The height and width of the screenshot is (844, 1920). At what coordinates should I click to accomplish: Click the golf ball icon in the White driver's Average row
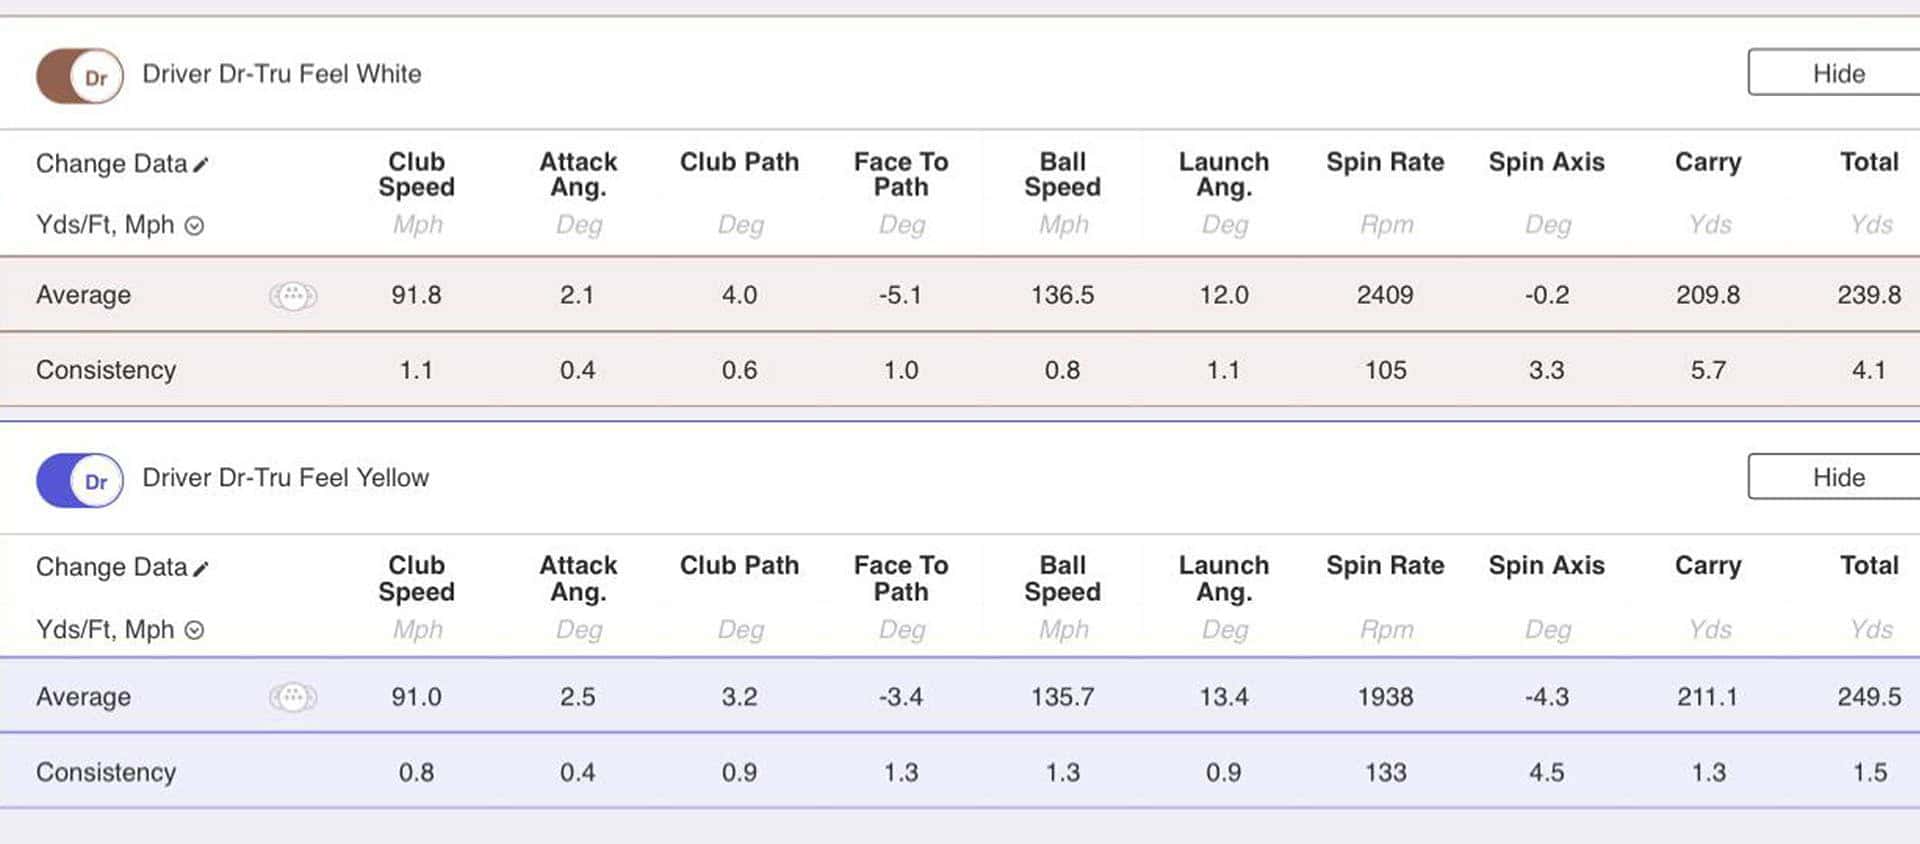pyautogui.click(x=292, y=296)
